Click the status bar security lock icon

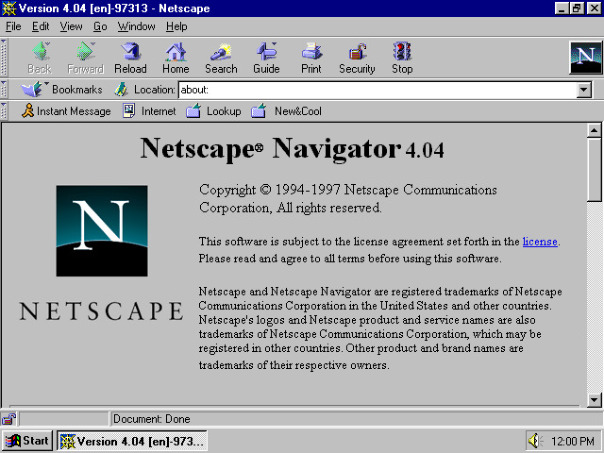[x=9, y=419]
